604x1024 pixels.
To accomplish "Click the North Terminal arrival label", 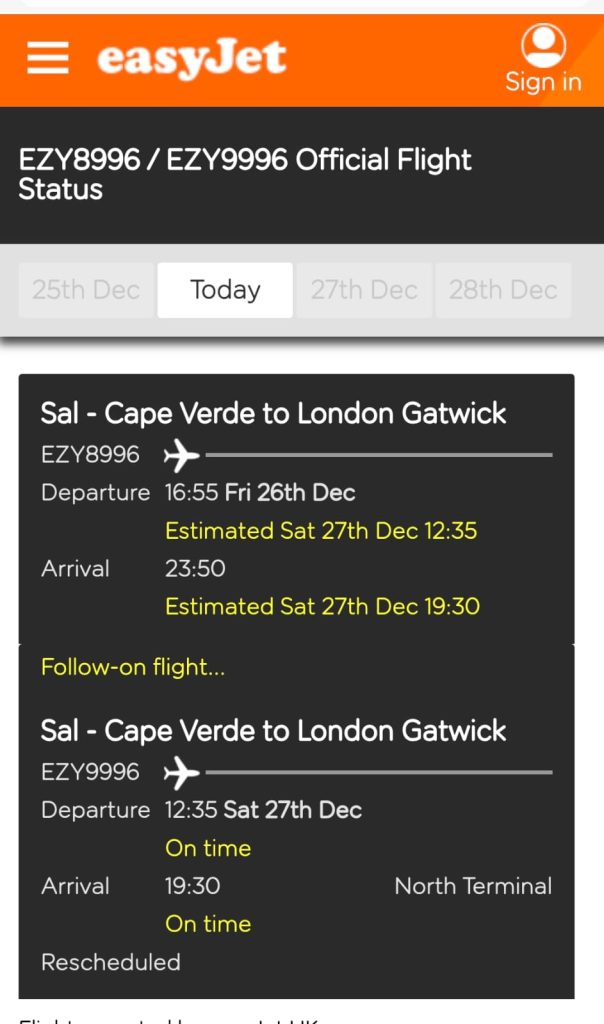I will click(x=473, y=886).
